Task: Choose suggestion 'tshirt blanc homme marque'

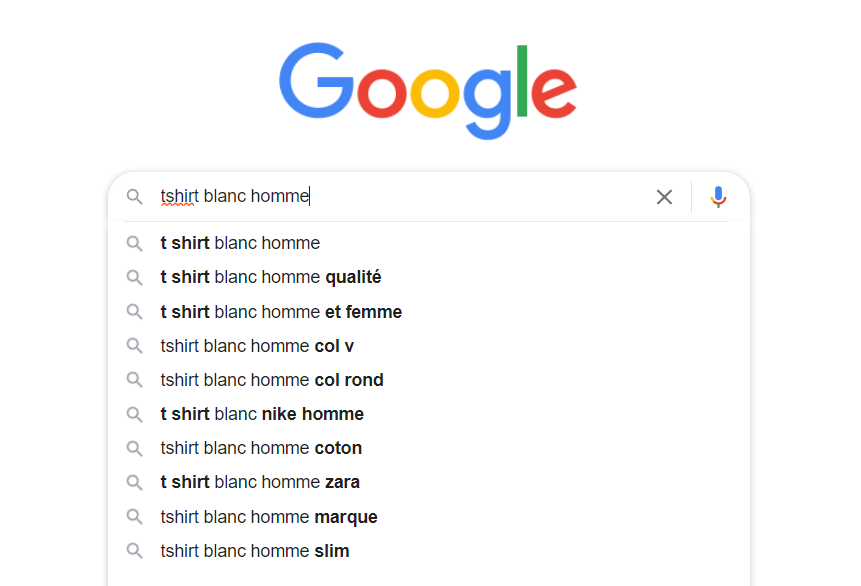Action: (x=428, y=517)
